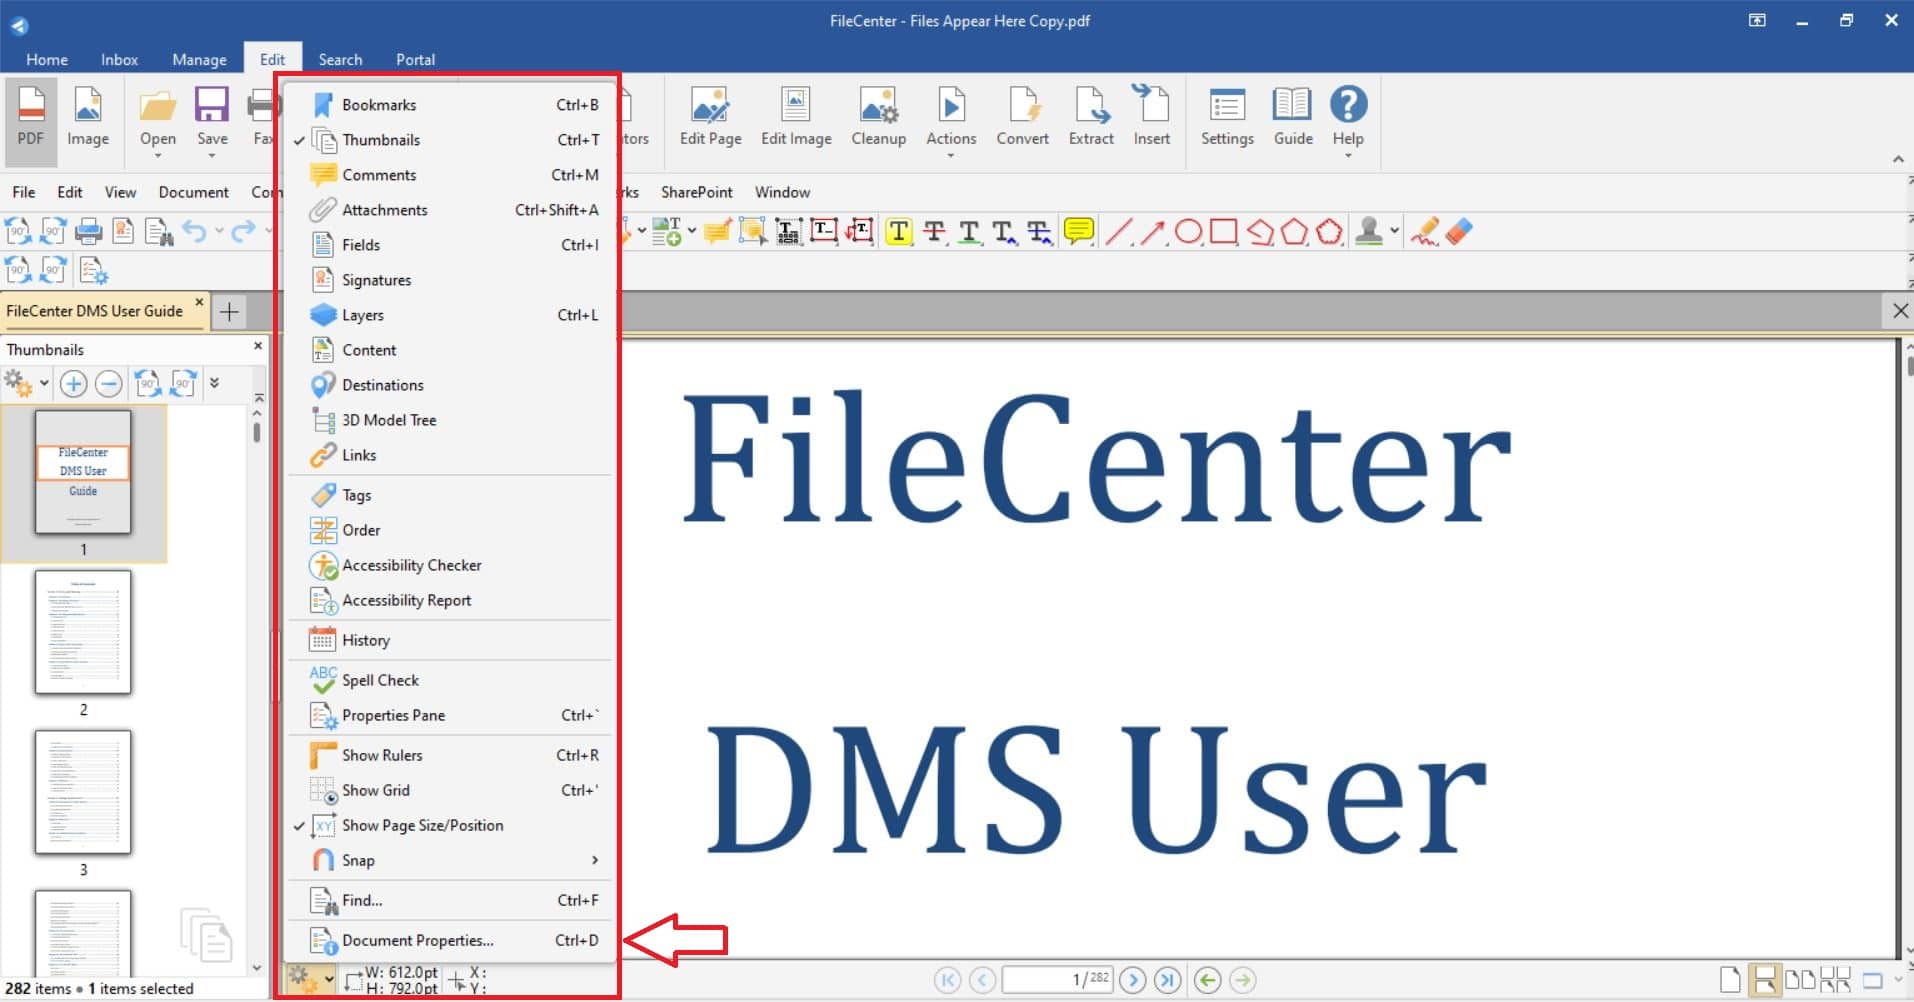Open the Open button dropdown arrow
The height and width of the screenshot is (1002, 1914).
coord(158,156)
